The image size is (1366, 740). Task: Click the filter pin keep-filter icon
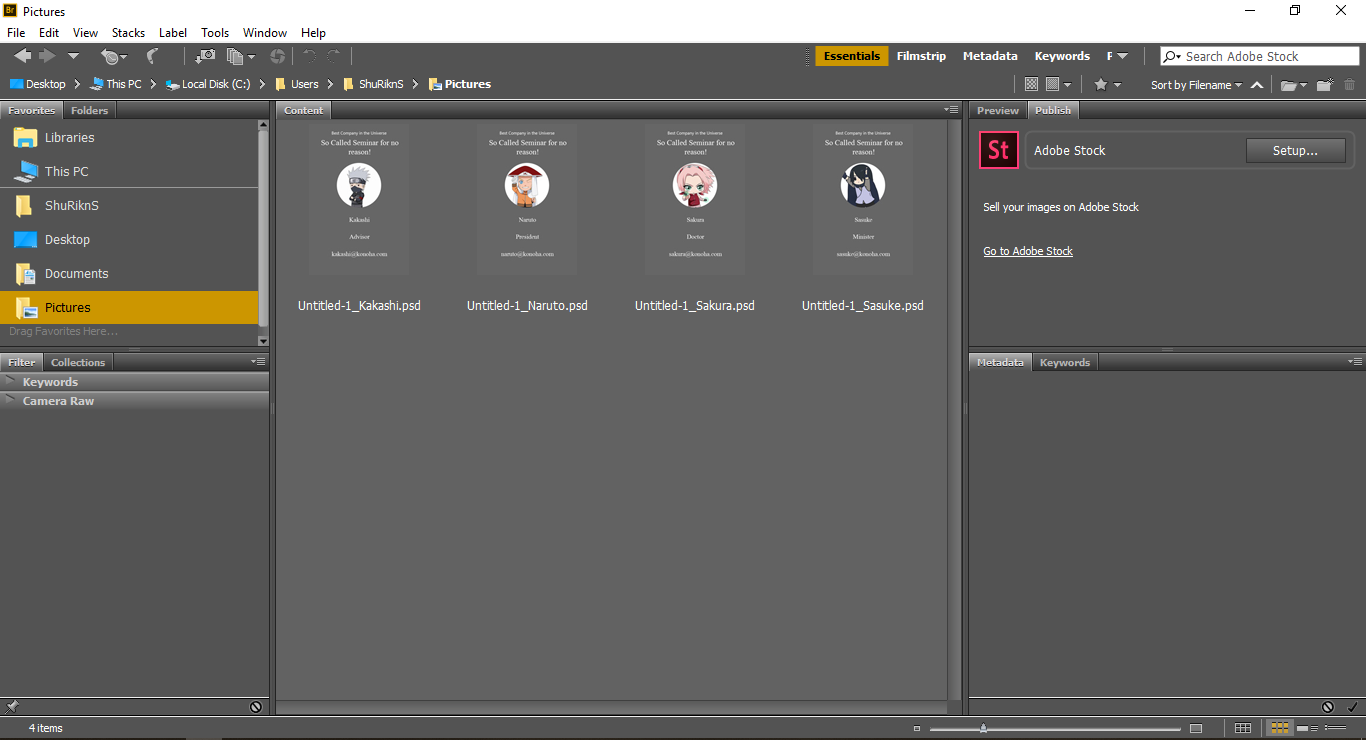[x=12, y=706]
